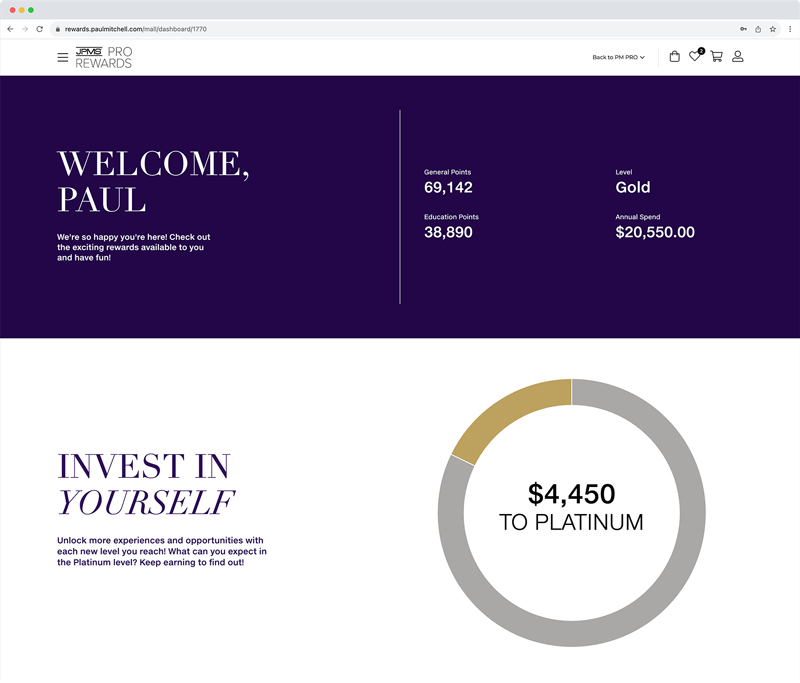800x683 pixels.
Task: Open the user account profile icon
Action: tap(738, 57)
